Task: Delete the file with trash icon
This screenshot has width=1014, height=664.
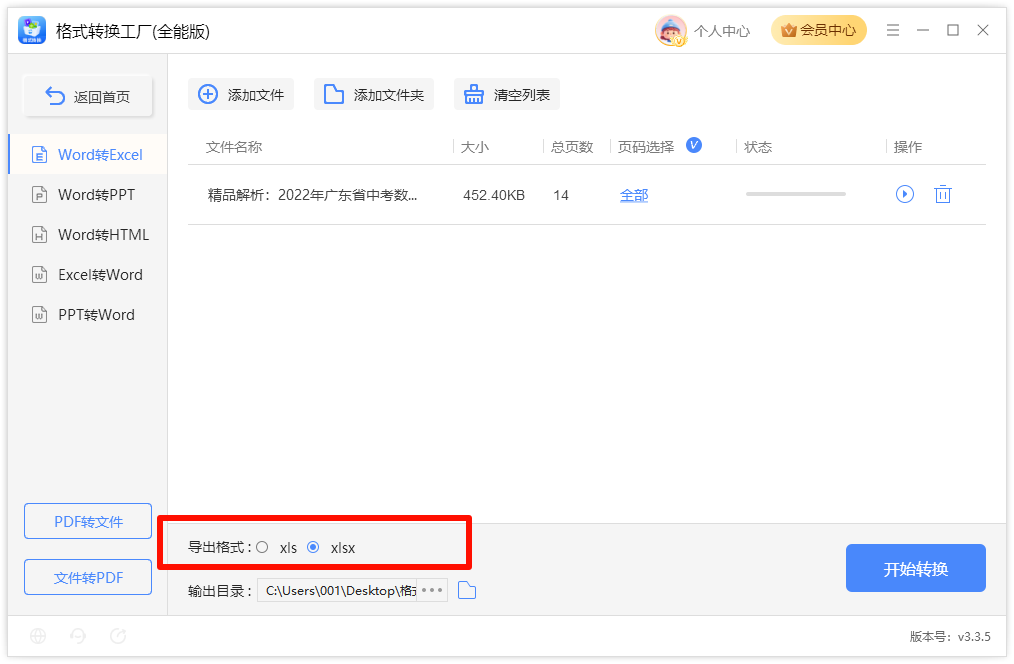Action: [943, 194]
